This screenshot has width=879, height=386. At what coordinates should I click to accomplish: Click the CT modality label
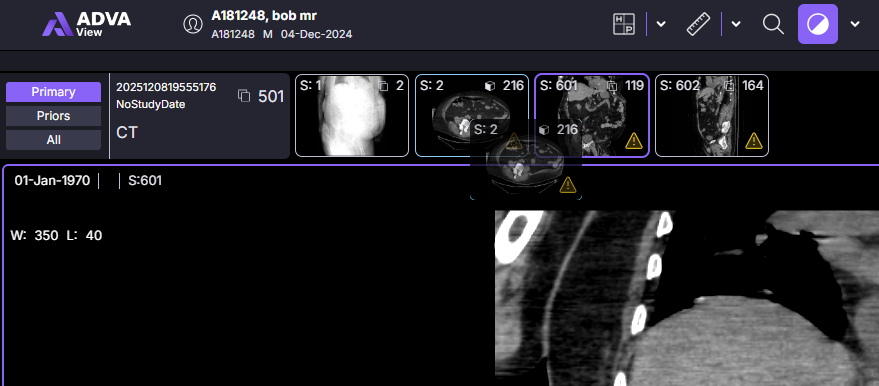[x=127, y=133]
